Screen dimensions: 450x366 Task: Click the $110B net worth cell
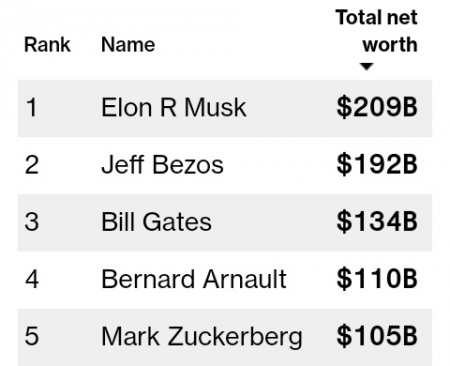coord(377,279)
